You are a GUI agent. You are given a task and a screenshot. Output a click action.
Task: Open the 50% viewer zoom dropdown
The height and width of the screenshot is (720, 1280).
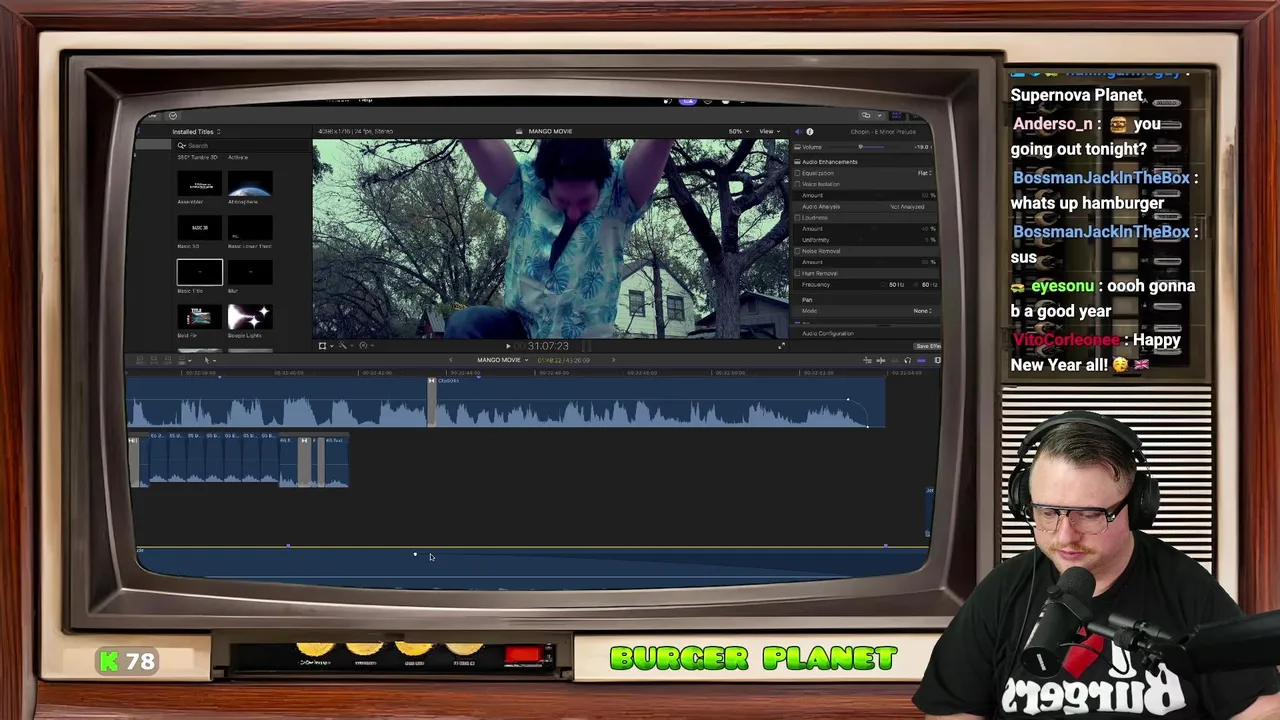[x=738, y=131]
